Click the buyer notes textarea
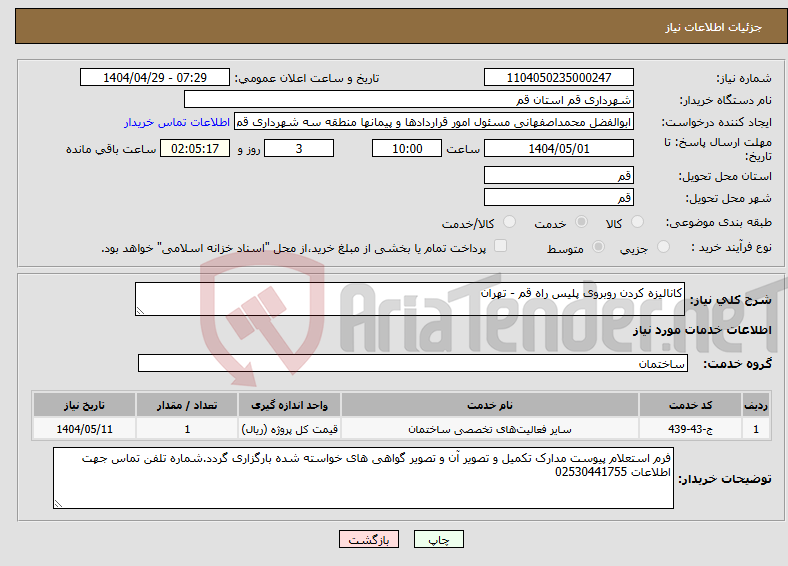Screen dimensions: 788x566 tap(363, 478)
